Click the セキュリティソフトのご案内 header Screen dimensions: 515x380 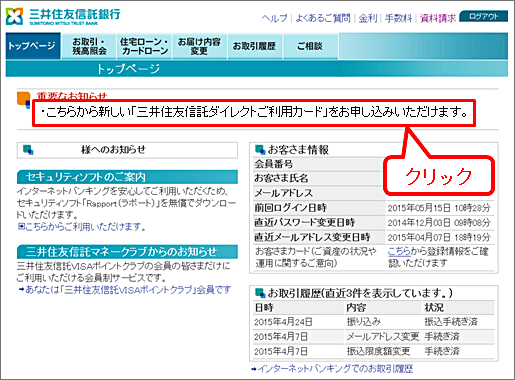click(127, 177)
